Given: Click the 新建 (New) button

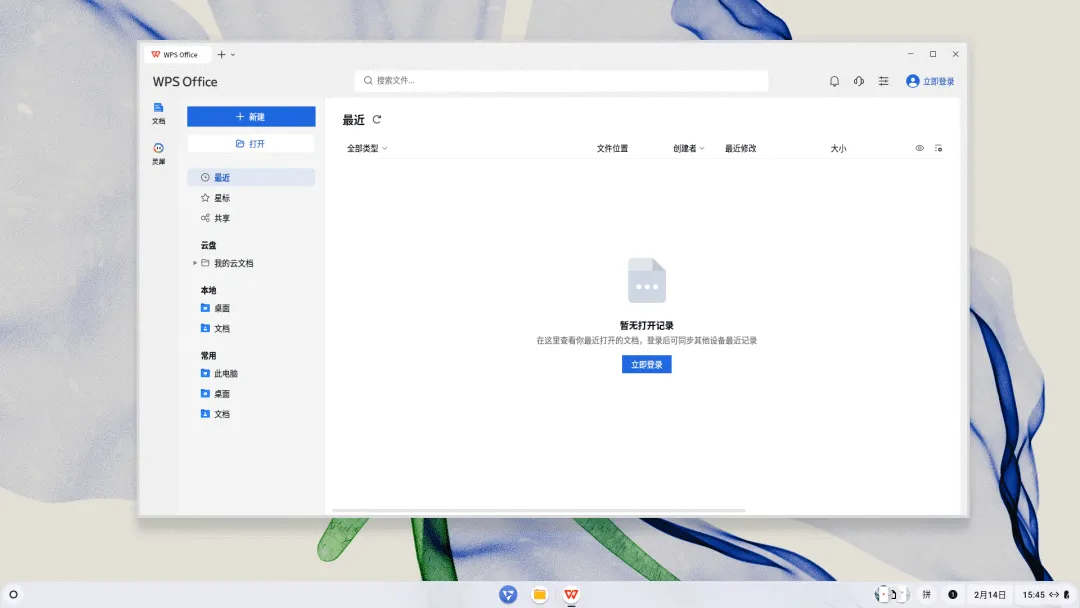Looking at the screenshot, I should click(x=251, y=116).
